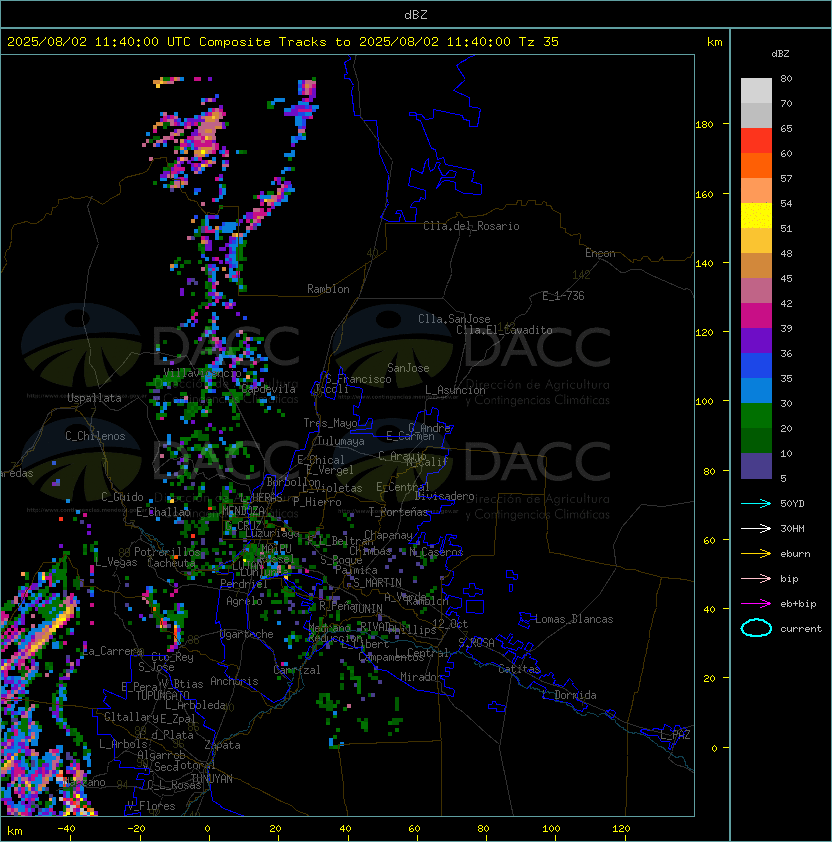Click the 'Clla.SanJose' place label

pyautogui.click(x=454, y=319)
